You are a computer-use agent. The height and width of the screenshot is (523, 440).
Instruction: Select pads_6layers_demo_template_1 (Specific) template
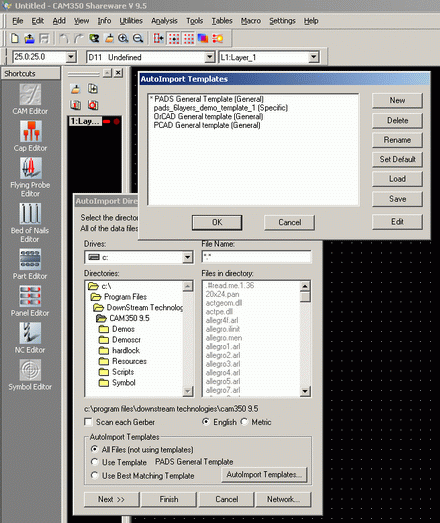(221, 108)
